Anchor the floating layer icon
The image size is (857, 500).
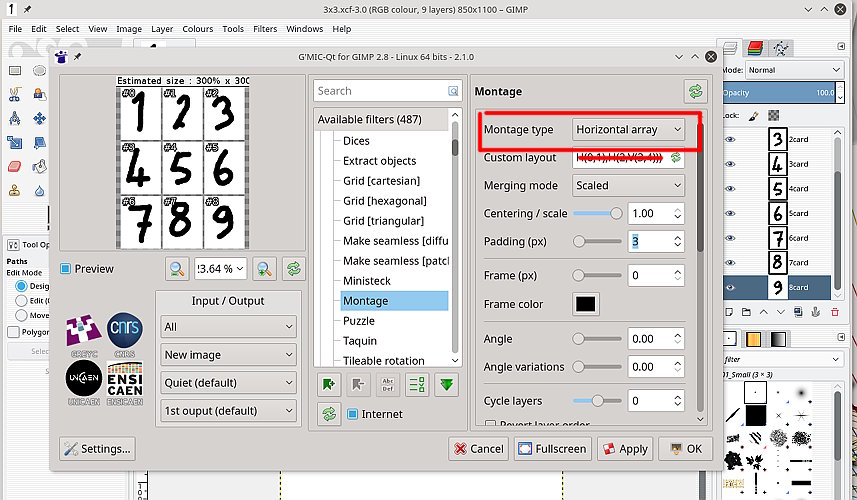[x=815, y=312]
